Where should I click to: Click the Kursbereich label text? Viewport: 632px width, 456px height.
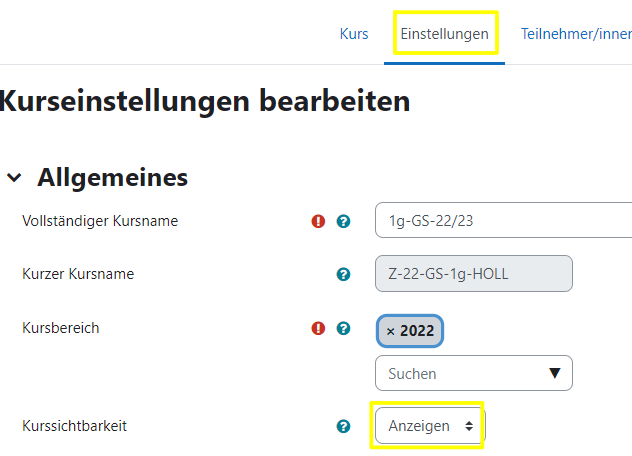61,328
